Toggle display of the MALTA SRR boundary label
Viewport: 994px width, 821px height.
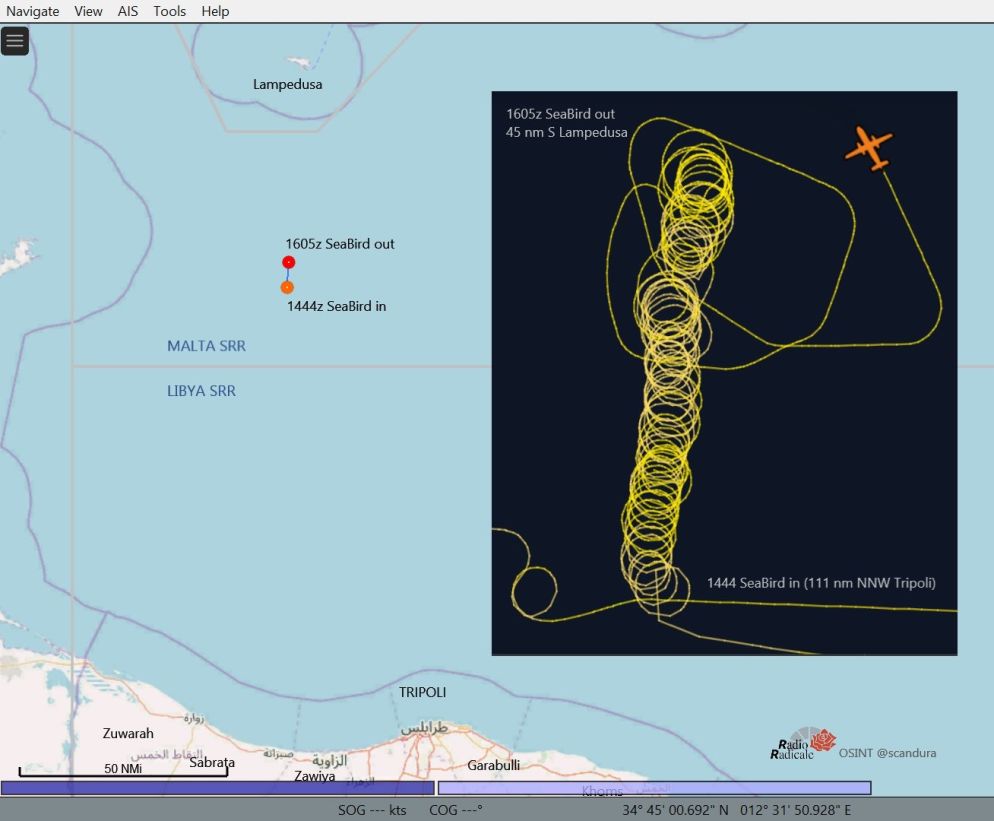click(x=206, y=345)
